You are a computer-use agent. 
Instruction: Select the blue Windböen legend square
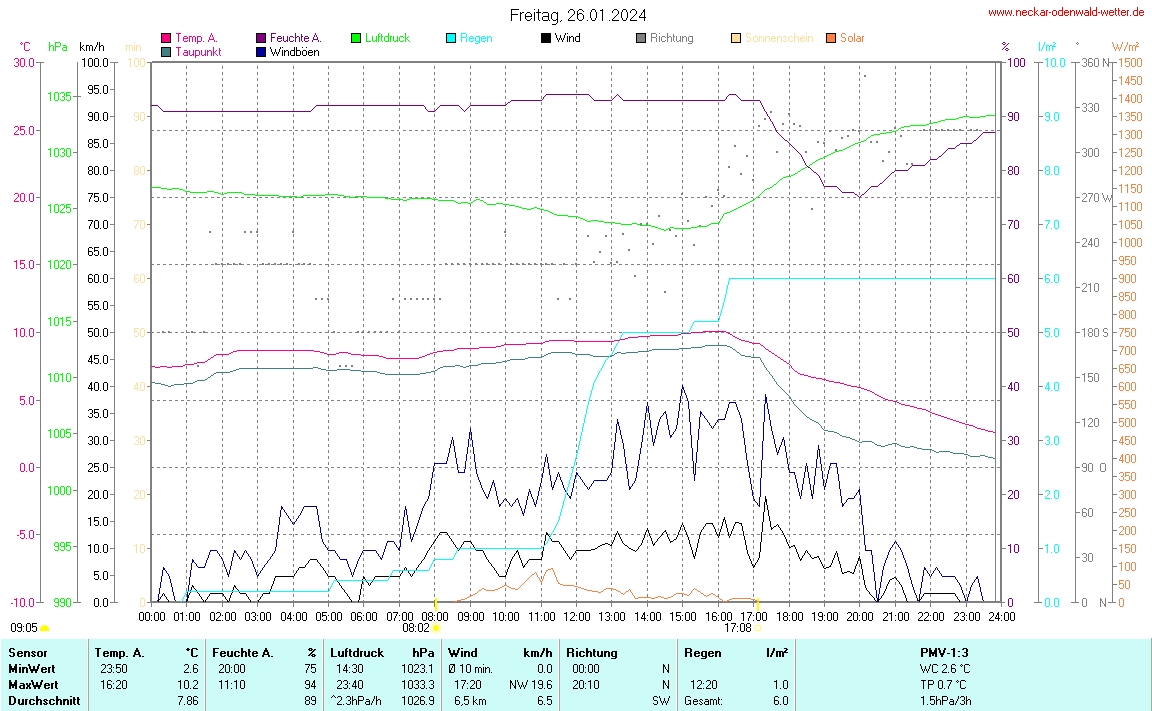261,51
